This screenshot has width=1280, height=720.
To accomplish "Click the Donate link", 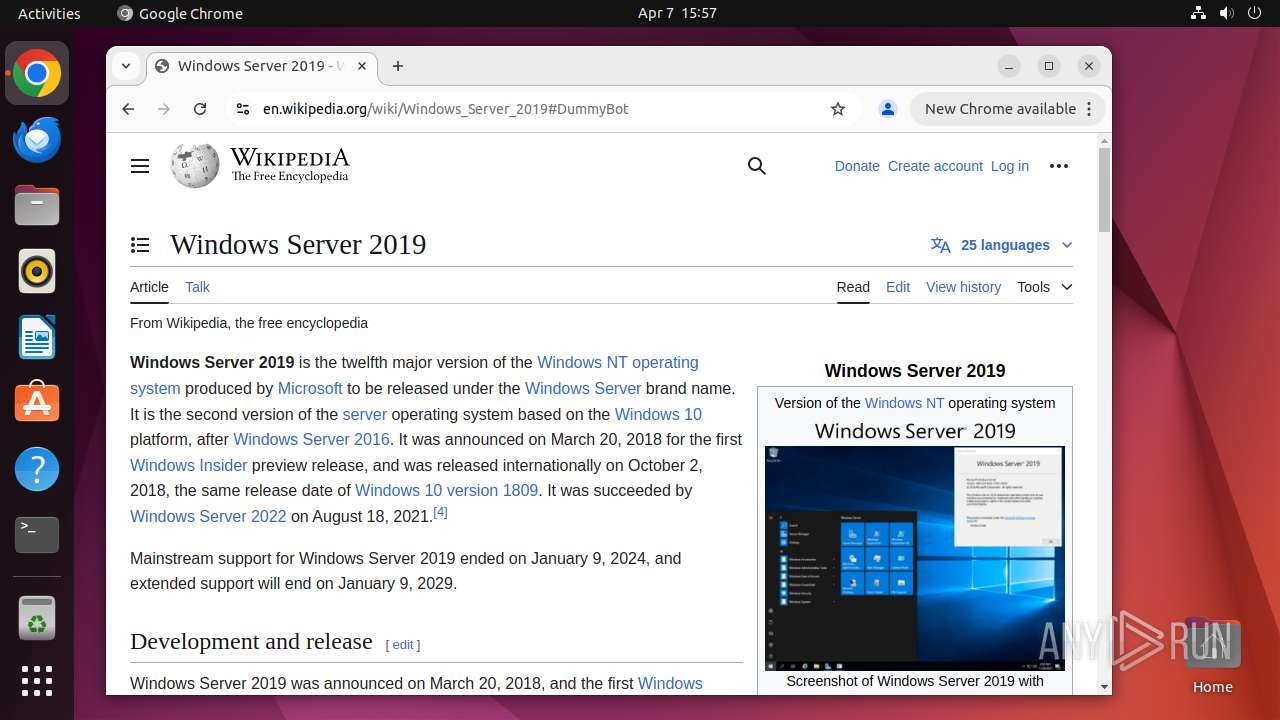I will pyautogui.click(x=857, y=166).
